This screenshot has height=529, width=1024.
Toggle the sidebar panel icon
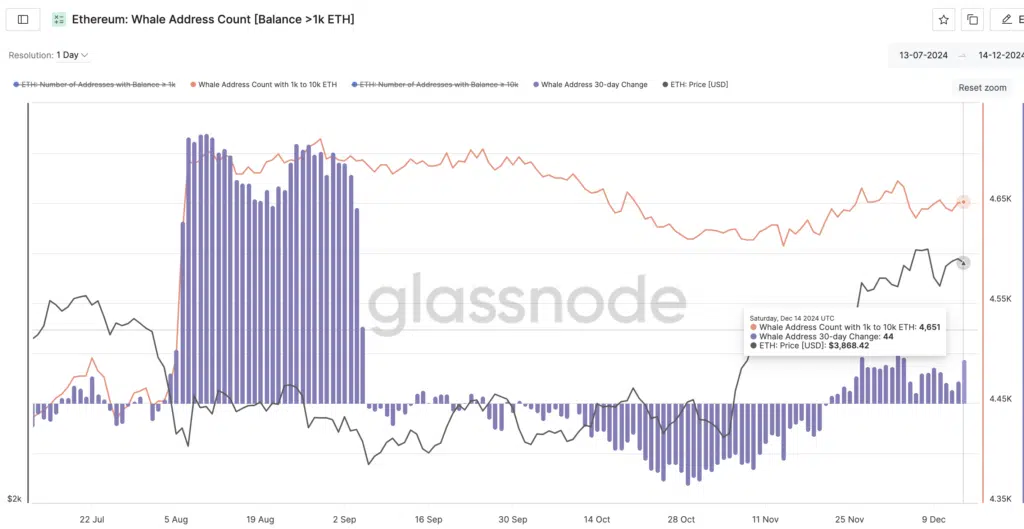[23, 19]
